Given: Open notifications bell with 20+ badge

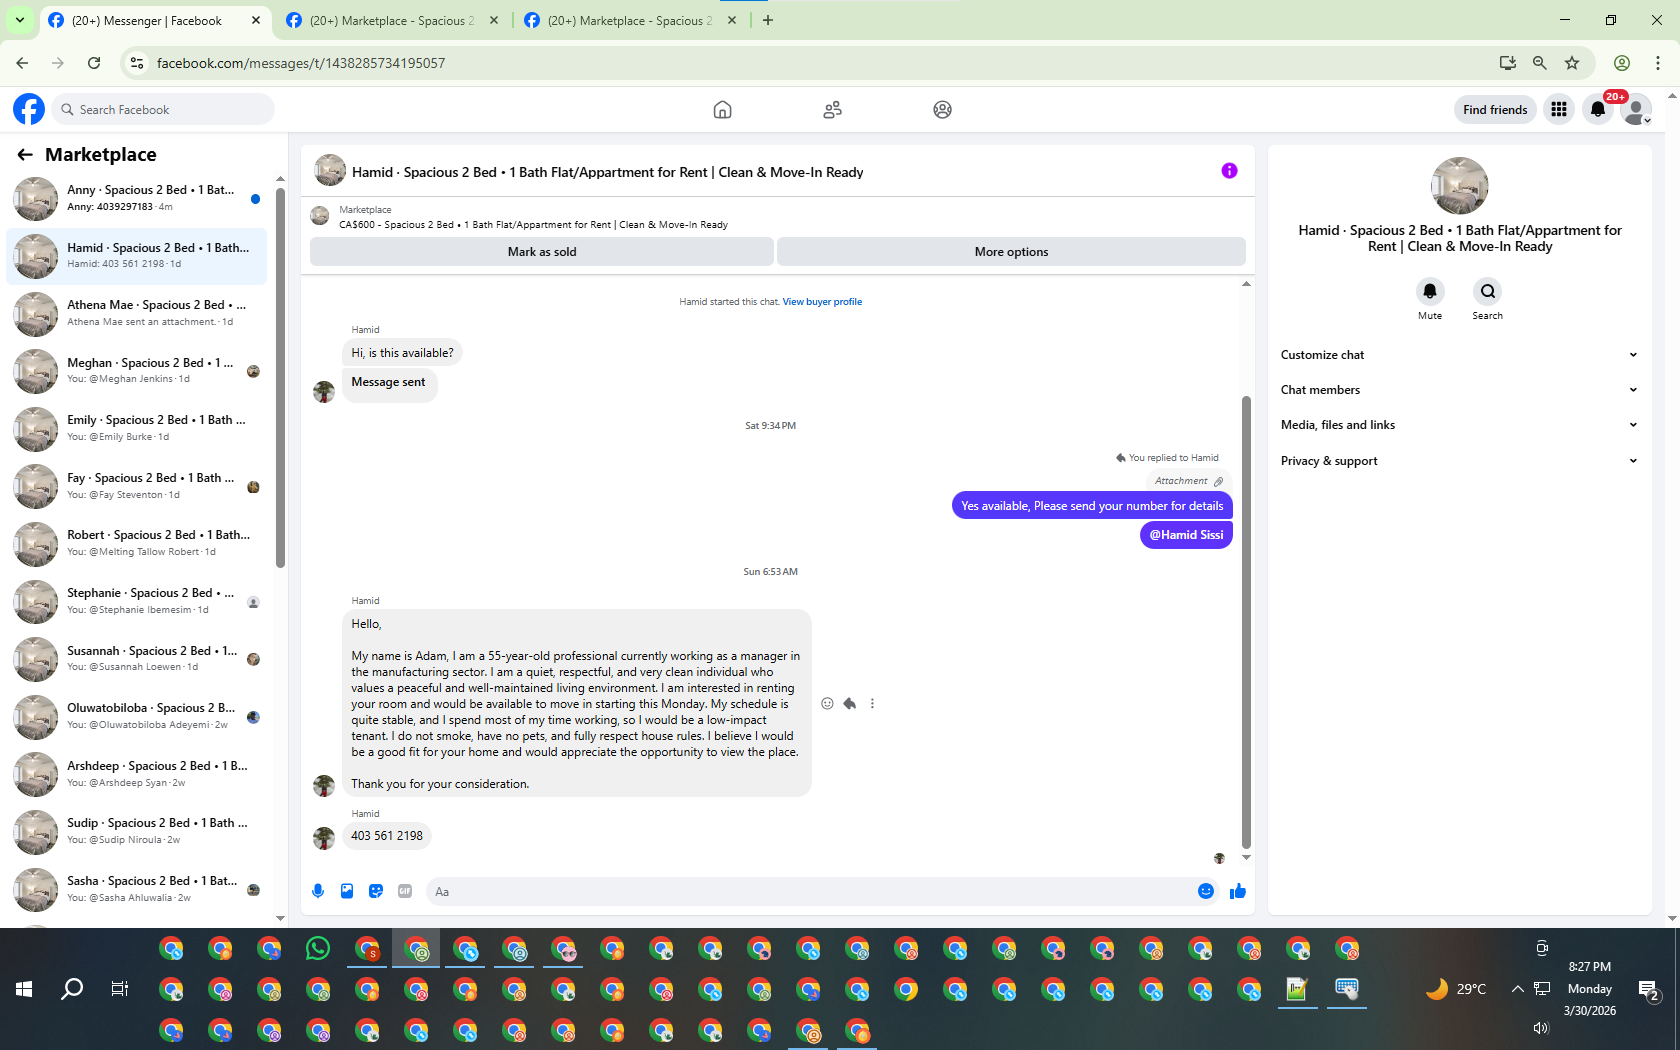Looking at the screenshot, I should [x=1598, y=109].
